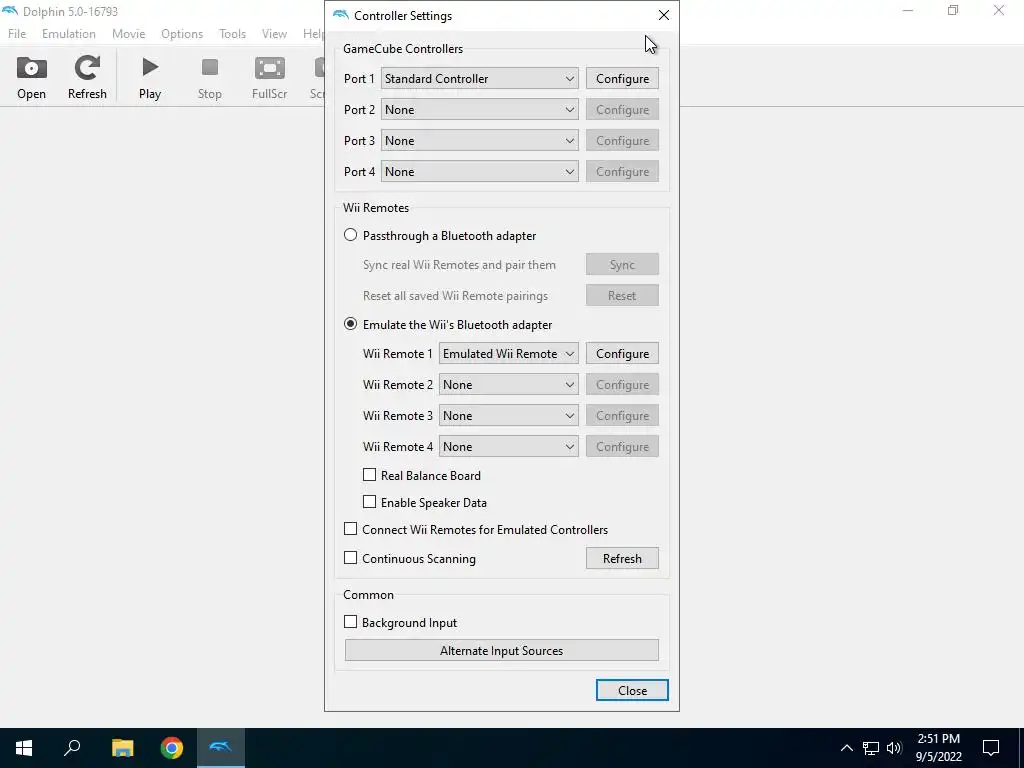The image size is (1024, 768).
Task: Open the Windows Start menu
Action: (x=24, y=748)
